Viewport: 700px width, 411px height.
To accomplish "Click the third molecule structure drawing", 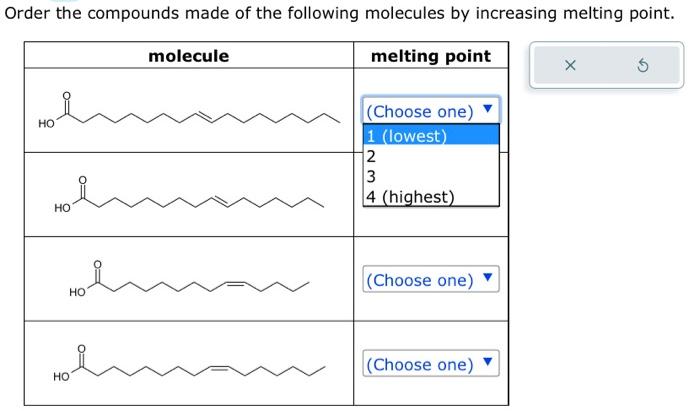I will (x=189, y=279).
